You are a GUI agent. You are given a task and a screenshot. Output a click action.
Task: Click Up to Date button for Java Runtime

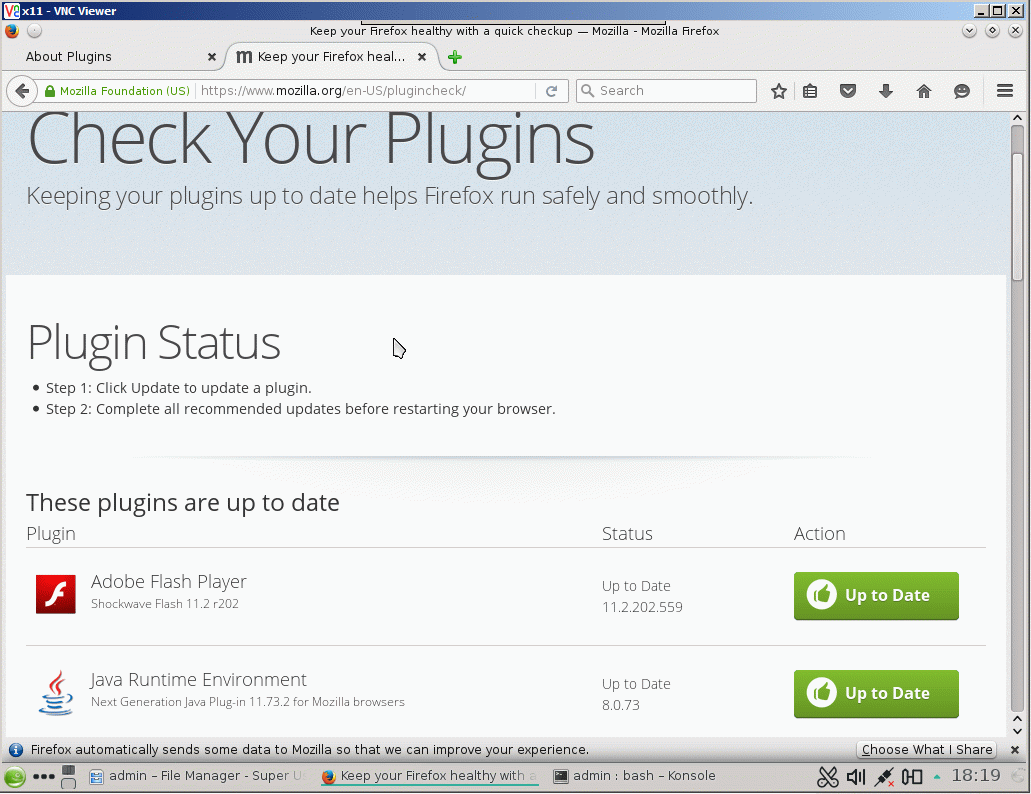click(876, 693)
